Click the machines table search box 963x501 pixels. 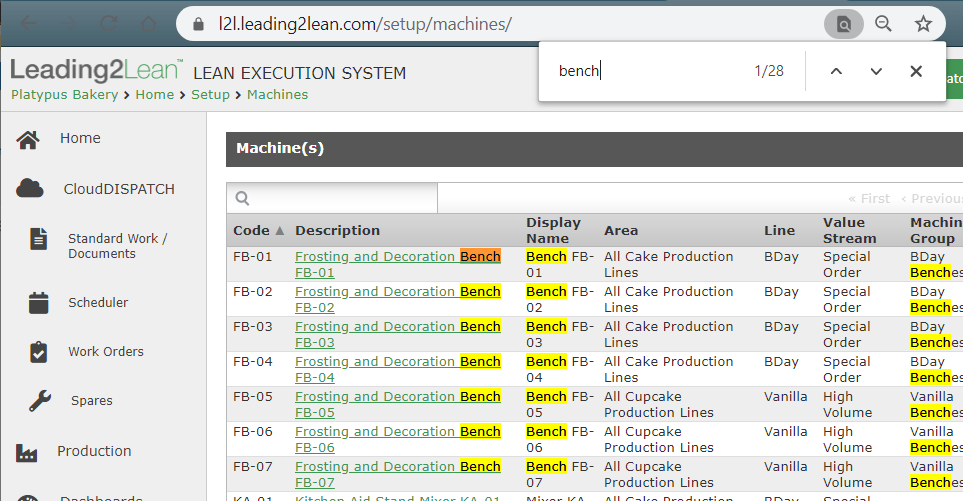coord(332,198)
